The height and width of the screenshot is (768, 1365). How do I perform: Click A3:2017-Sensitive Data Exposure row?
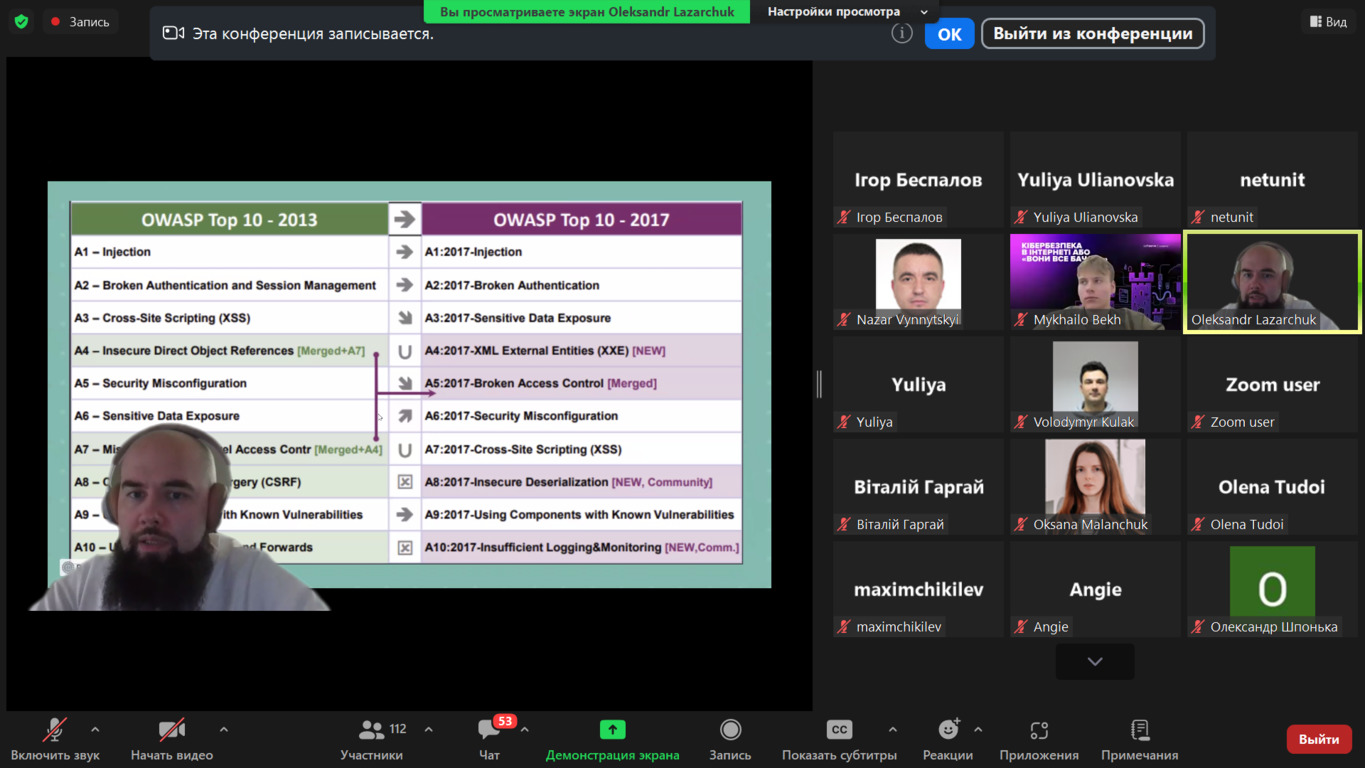click(581, 318)
